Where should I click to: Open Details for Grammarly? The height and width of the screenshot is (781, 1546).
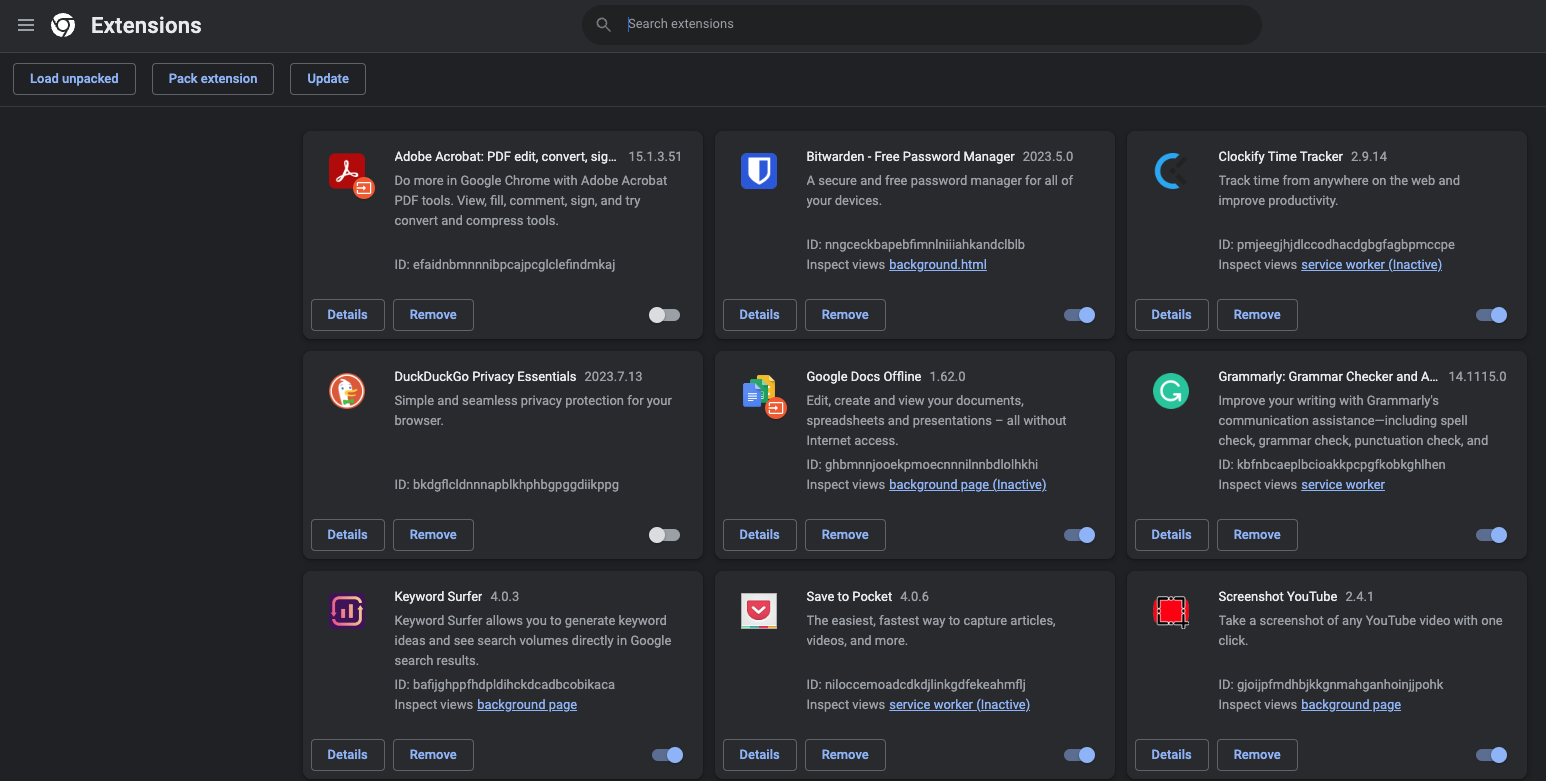click(1172, 535)
